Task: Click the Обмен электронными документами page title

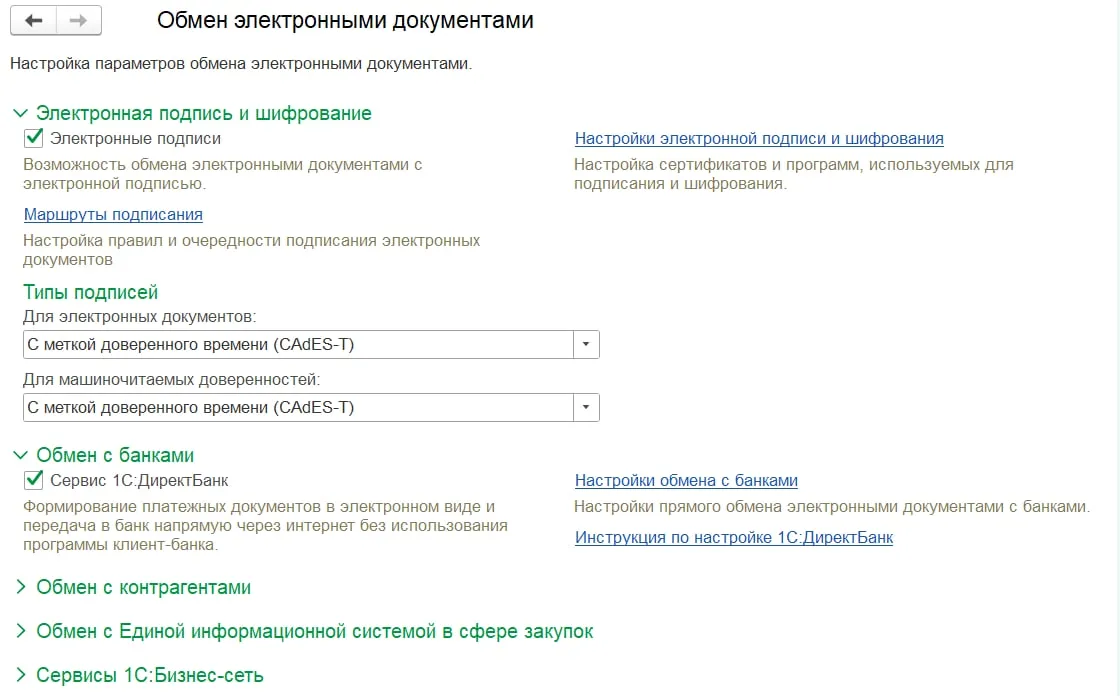Action: point(345,21)
